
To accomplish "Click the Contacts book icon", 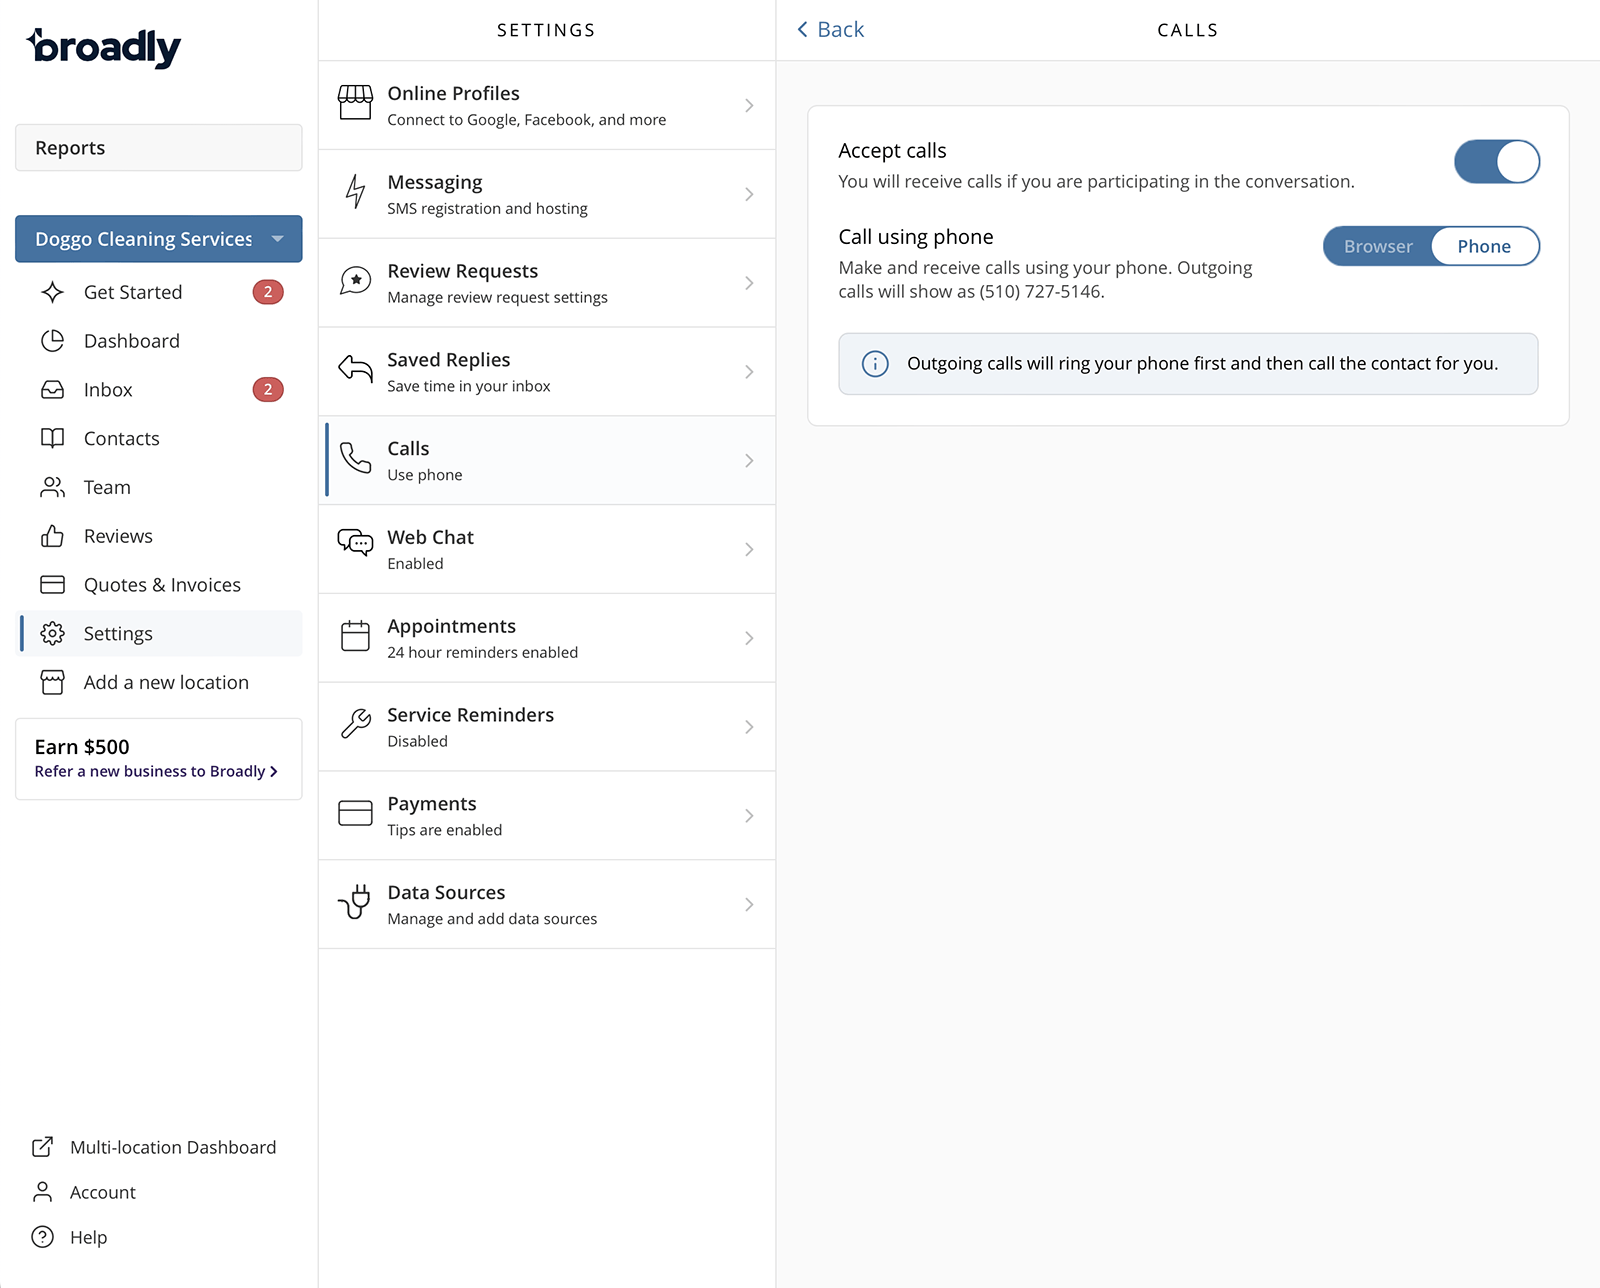I will pyautogui.click(x=53, y=438).
